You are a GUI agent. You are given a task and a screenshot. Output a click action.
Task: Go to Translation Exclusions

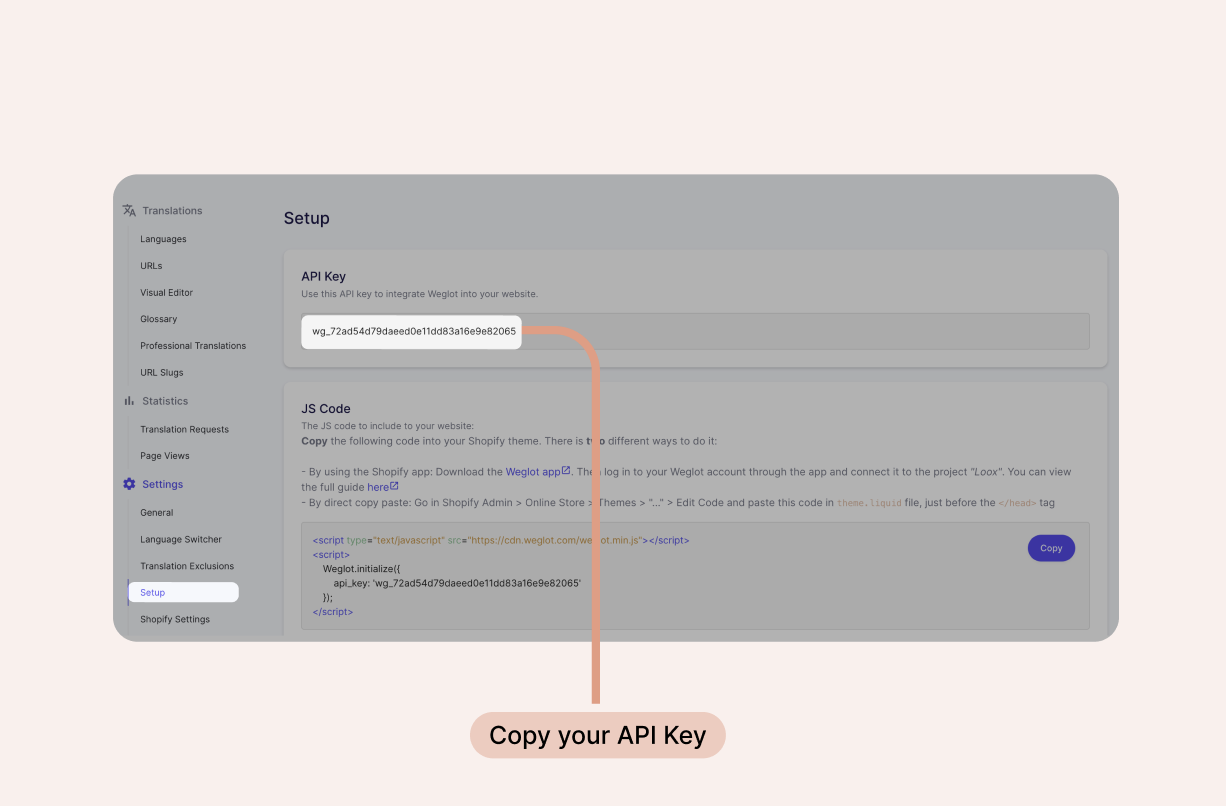(187, 566)
